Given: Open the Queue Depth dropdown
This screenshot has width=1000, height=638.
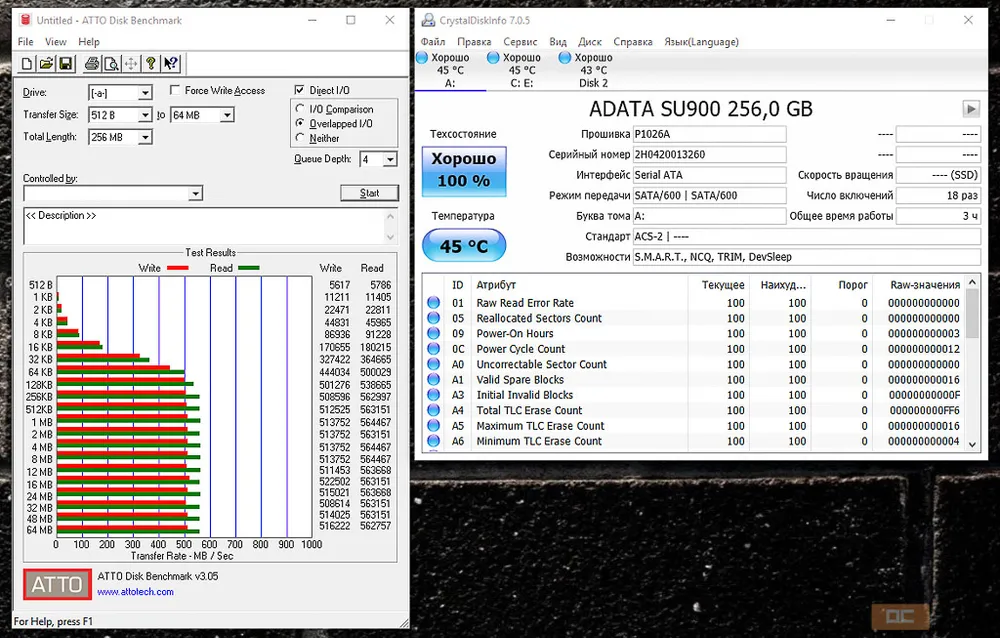Looking at the screenshot, I should (390, 160).
